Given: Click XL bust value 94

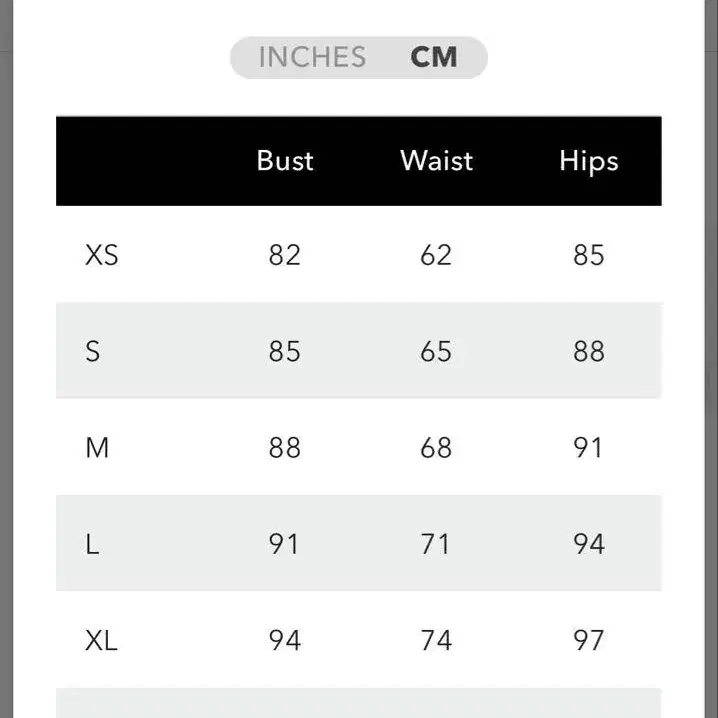Looking at the screenshot, I should click(x=285, y=640).
